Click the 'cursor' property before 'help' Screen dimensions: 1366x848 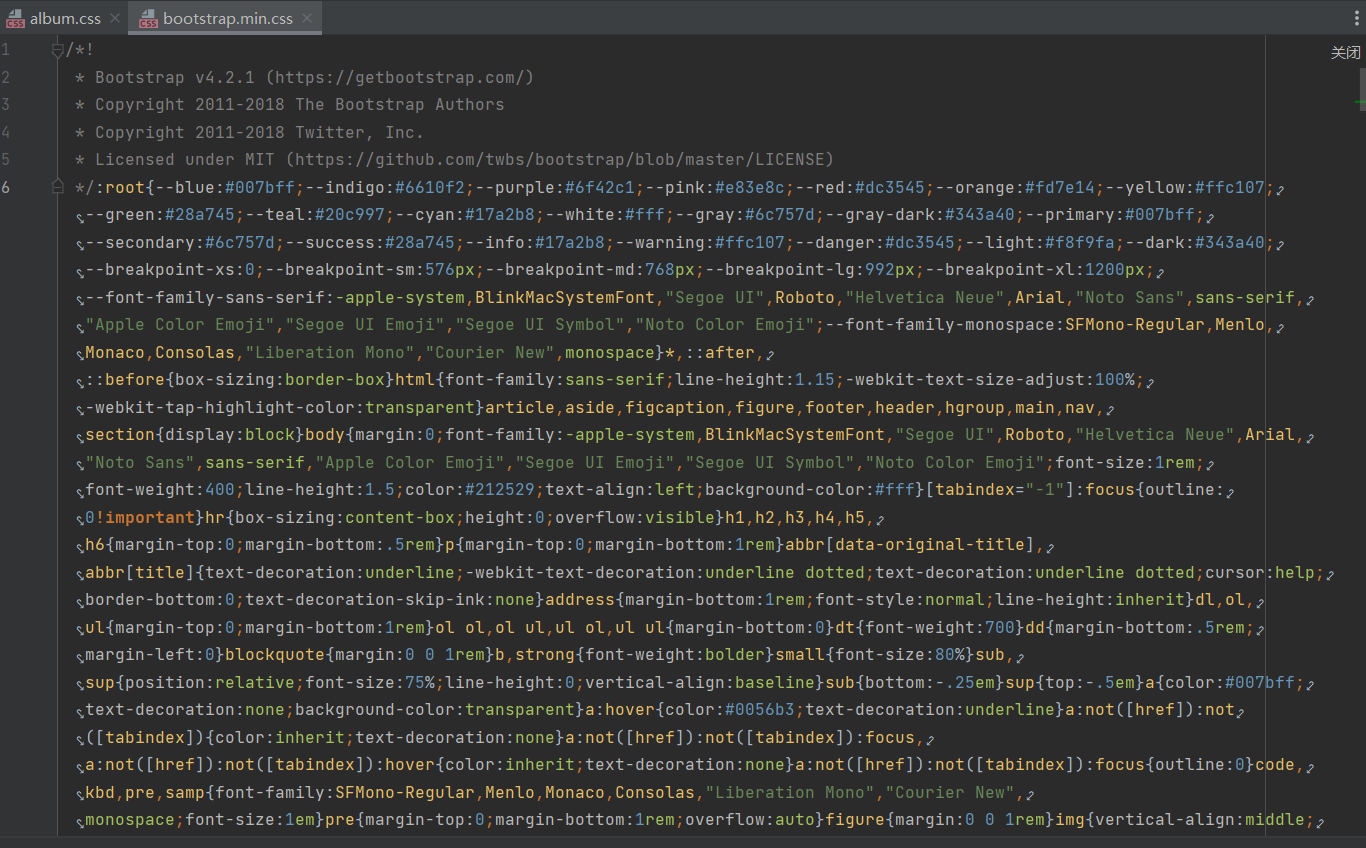point(1235,572)
